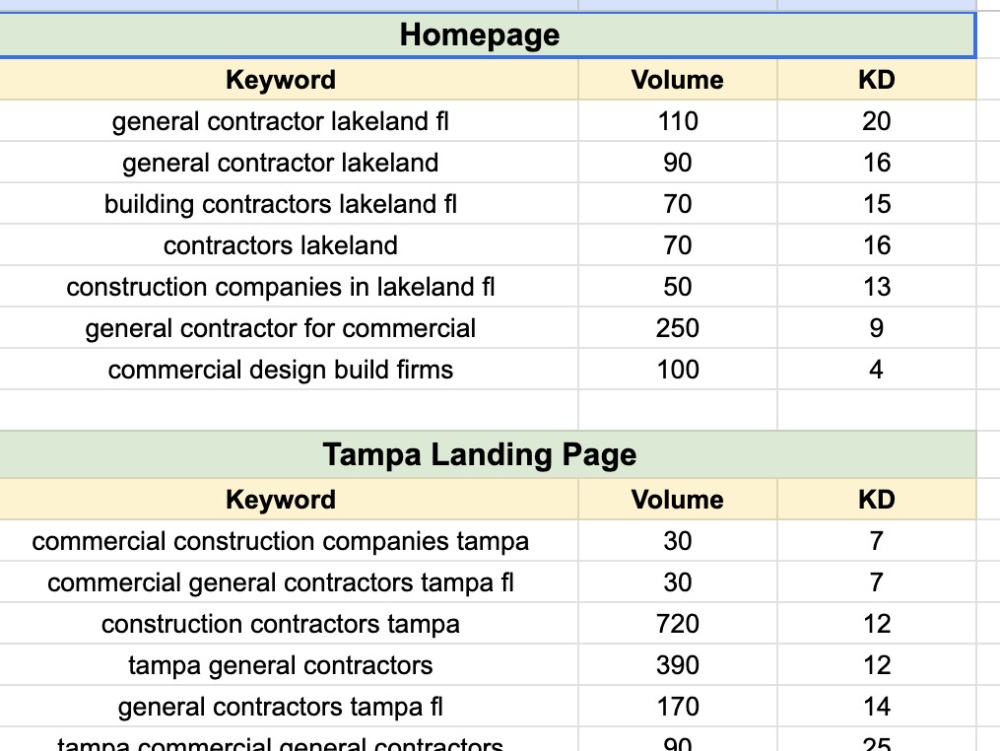Image resolution: width=1000 pixels, height=751 pixels.
Task: Select KD 4 for commercial design build firms
Action: pos(876,370)
